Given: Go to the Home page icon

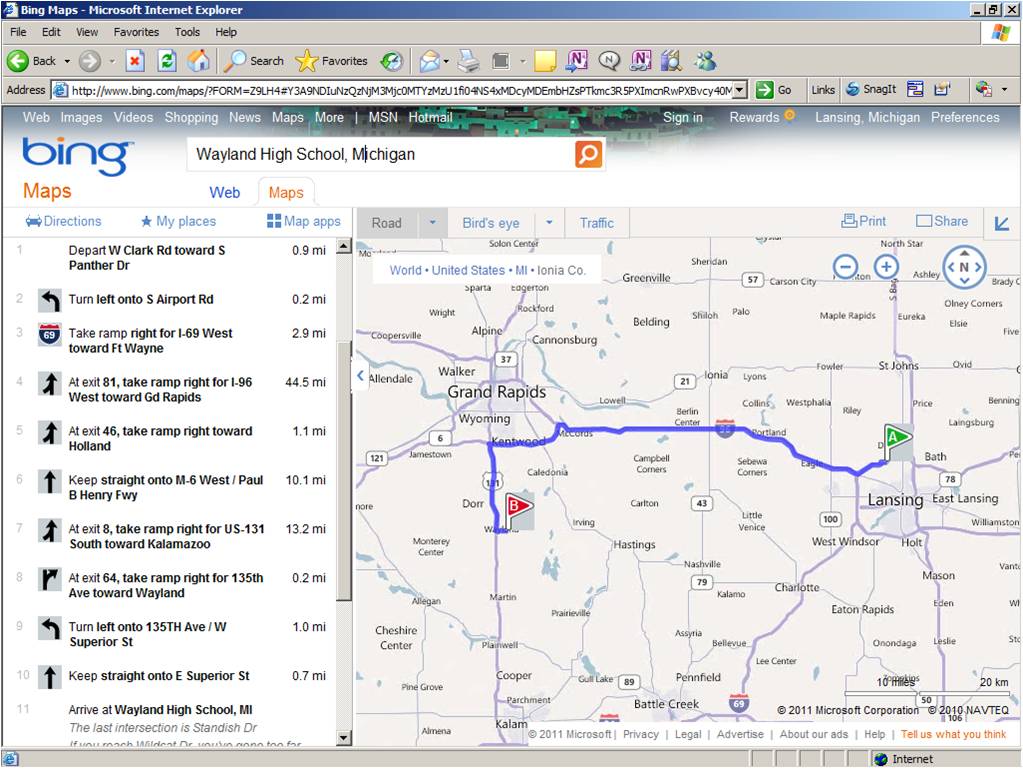Looking at the screenshot, I should [198, 61].
